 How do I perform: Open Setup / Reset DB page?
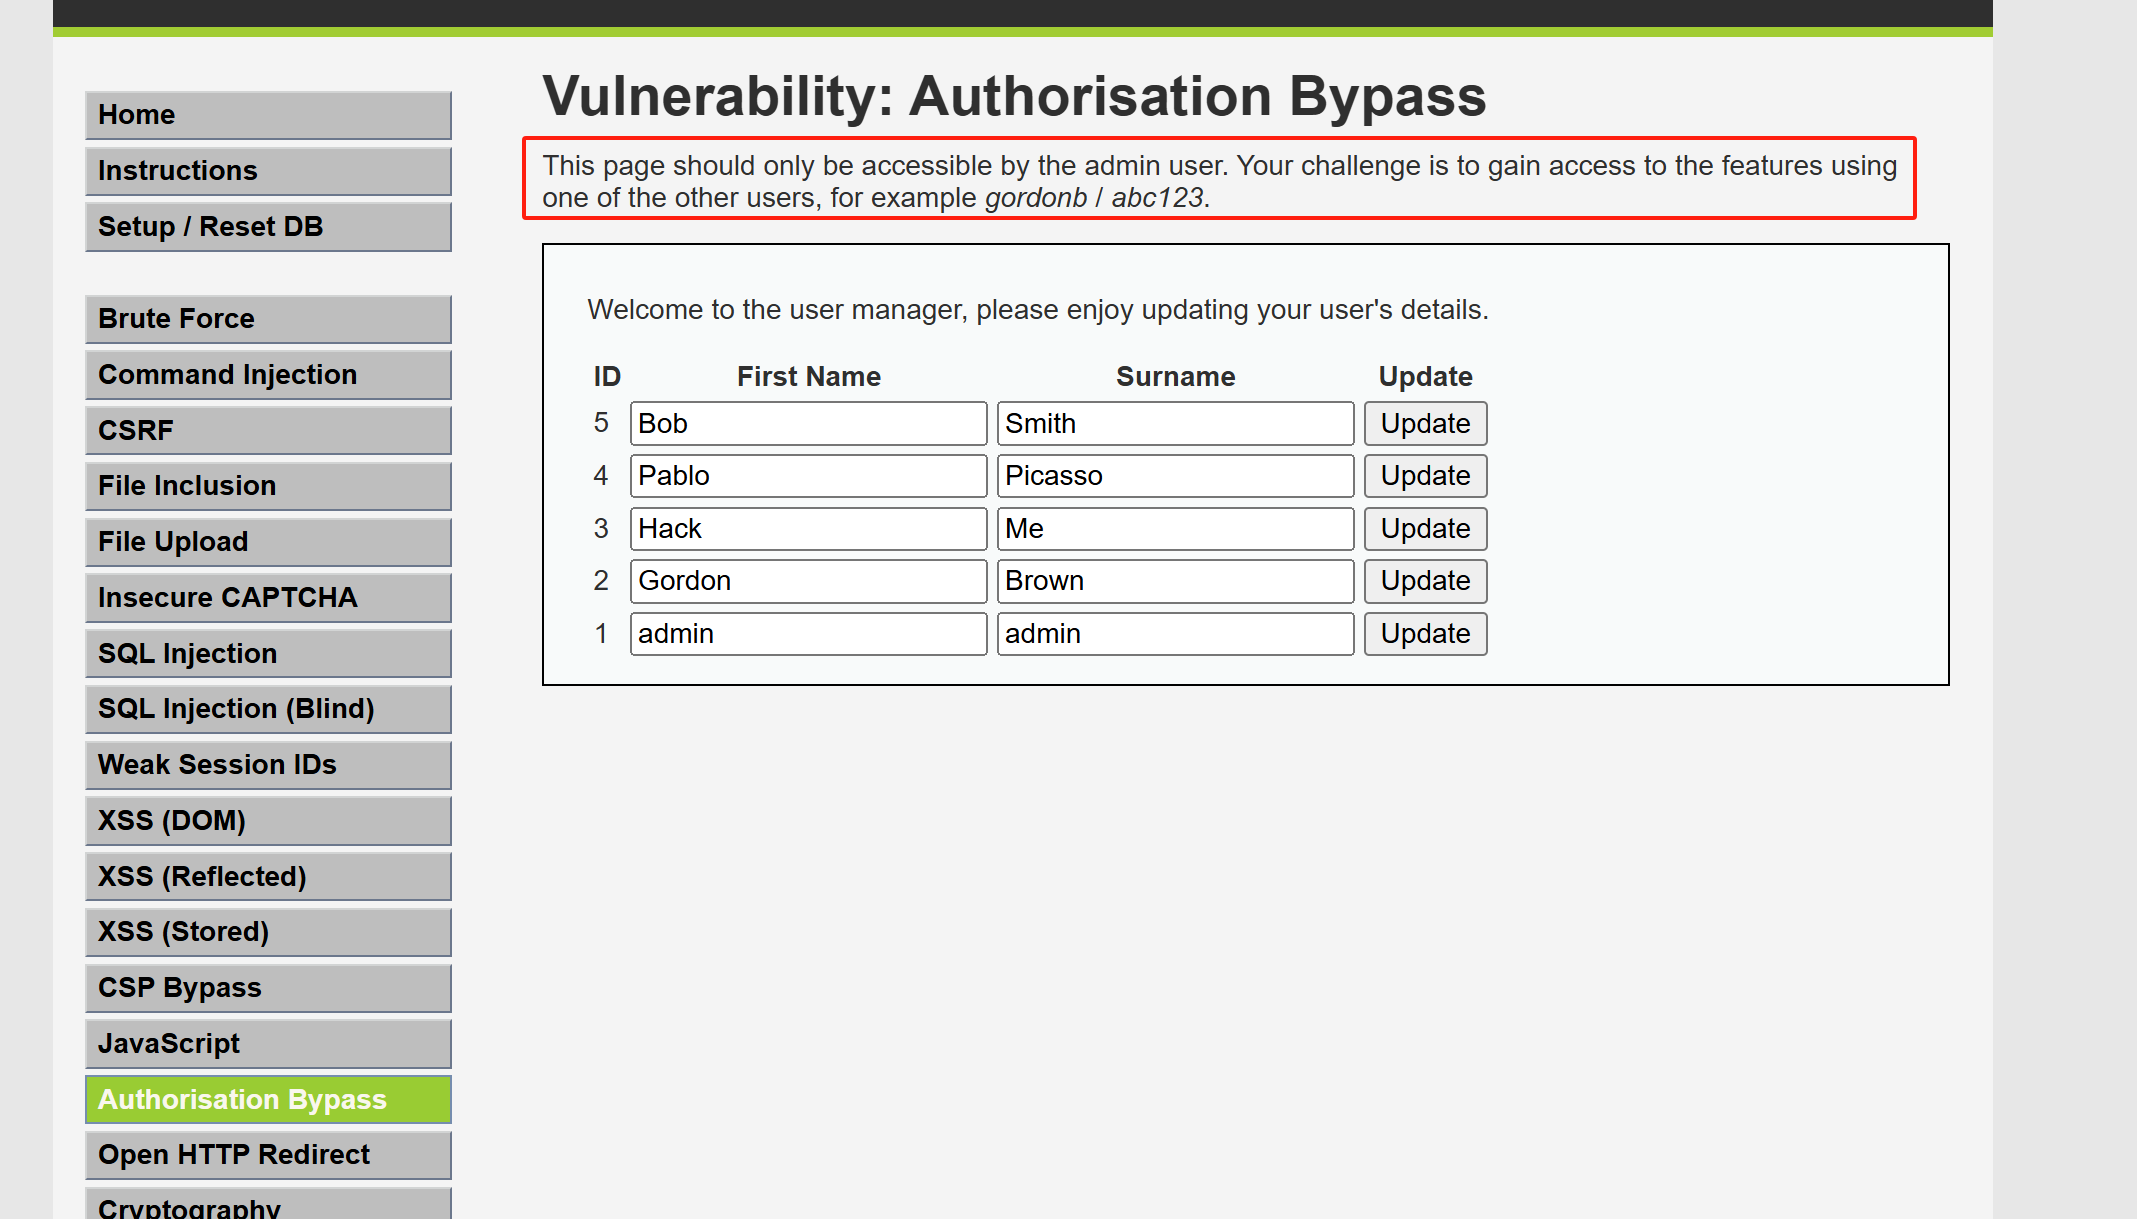[x=268, y=227]
